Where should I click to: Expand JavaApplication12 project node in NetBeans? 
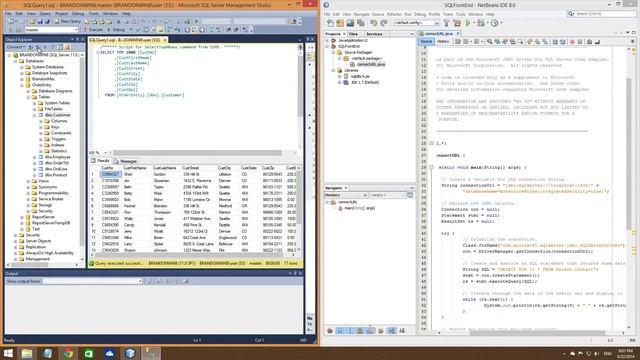[x=327, y=40]
